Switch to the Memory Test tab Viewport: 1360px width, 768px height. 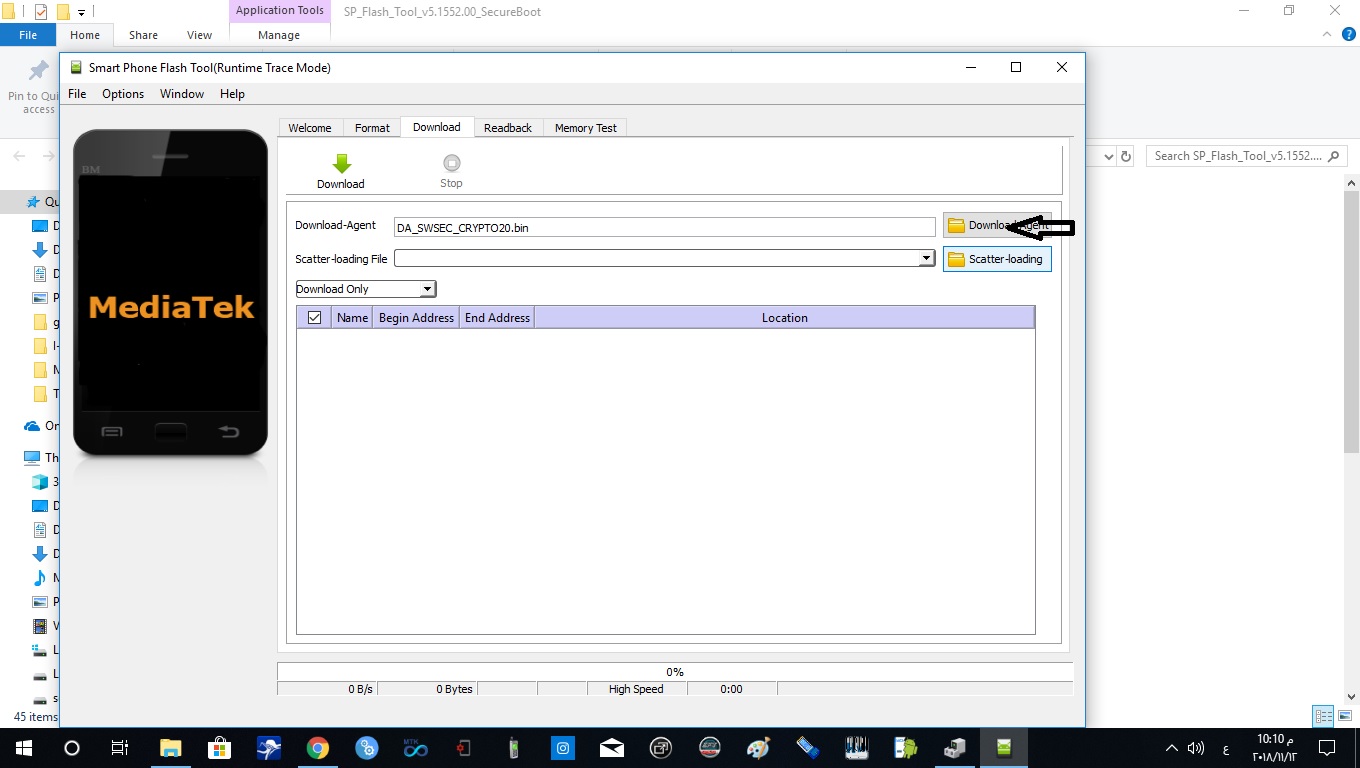tap(586, 128)
